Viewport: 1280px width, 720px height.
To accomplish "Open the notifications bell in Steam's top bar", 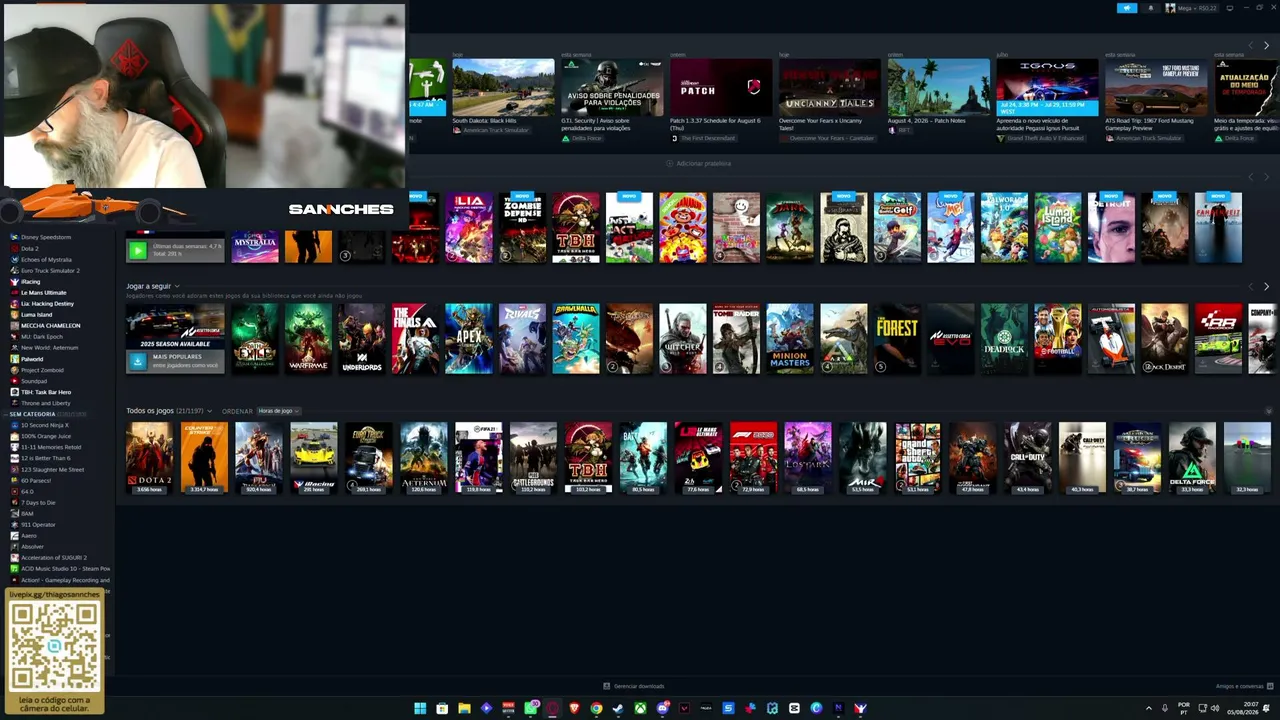I will pos(1150,8).
